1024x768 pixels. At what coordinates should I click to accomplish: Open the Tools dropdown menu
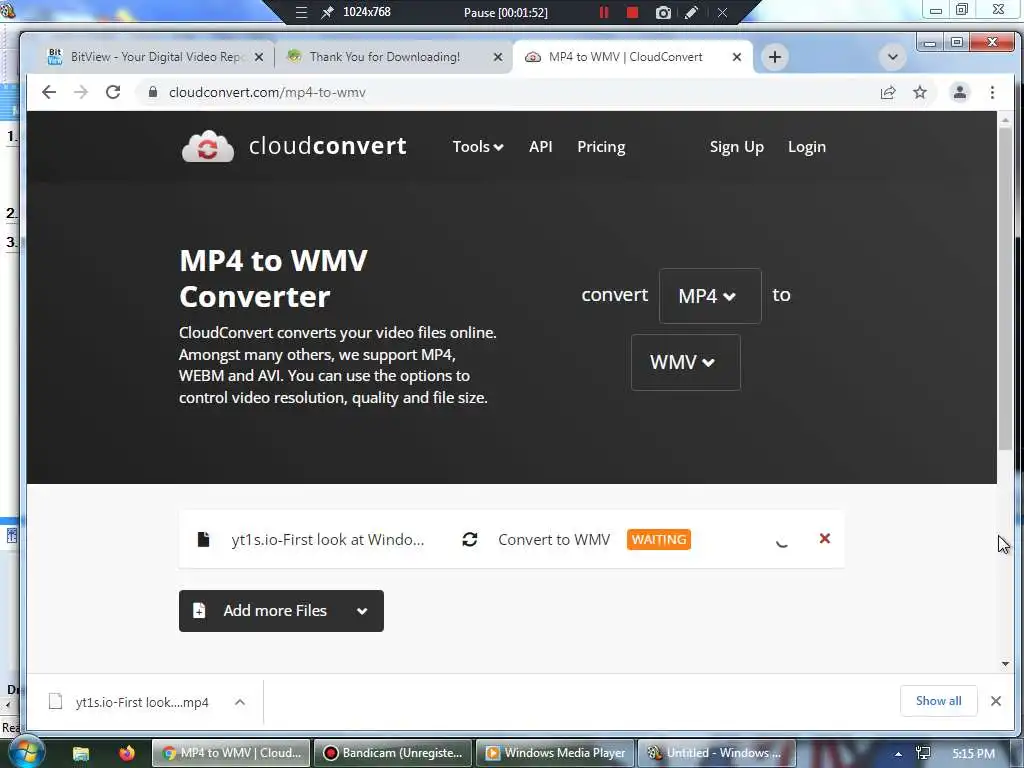[477, 147]
